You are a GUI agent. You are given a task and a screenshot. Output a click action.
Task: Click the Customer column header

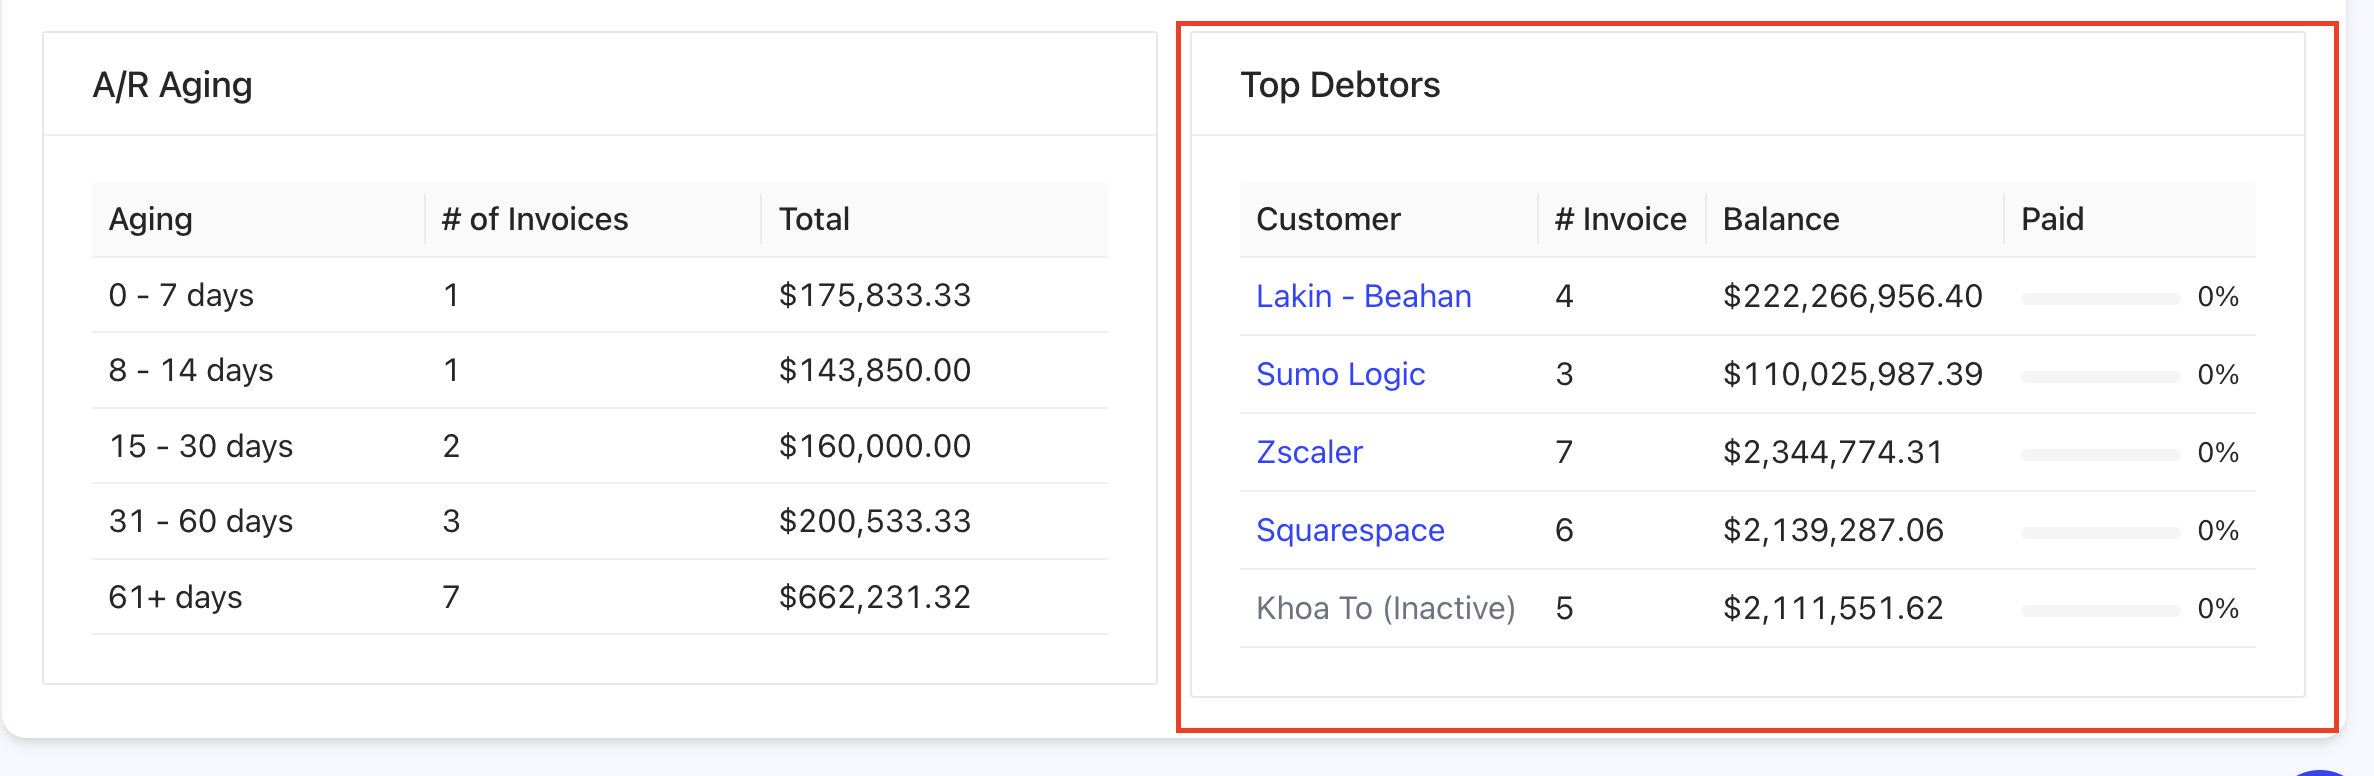pos(1328,219)
